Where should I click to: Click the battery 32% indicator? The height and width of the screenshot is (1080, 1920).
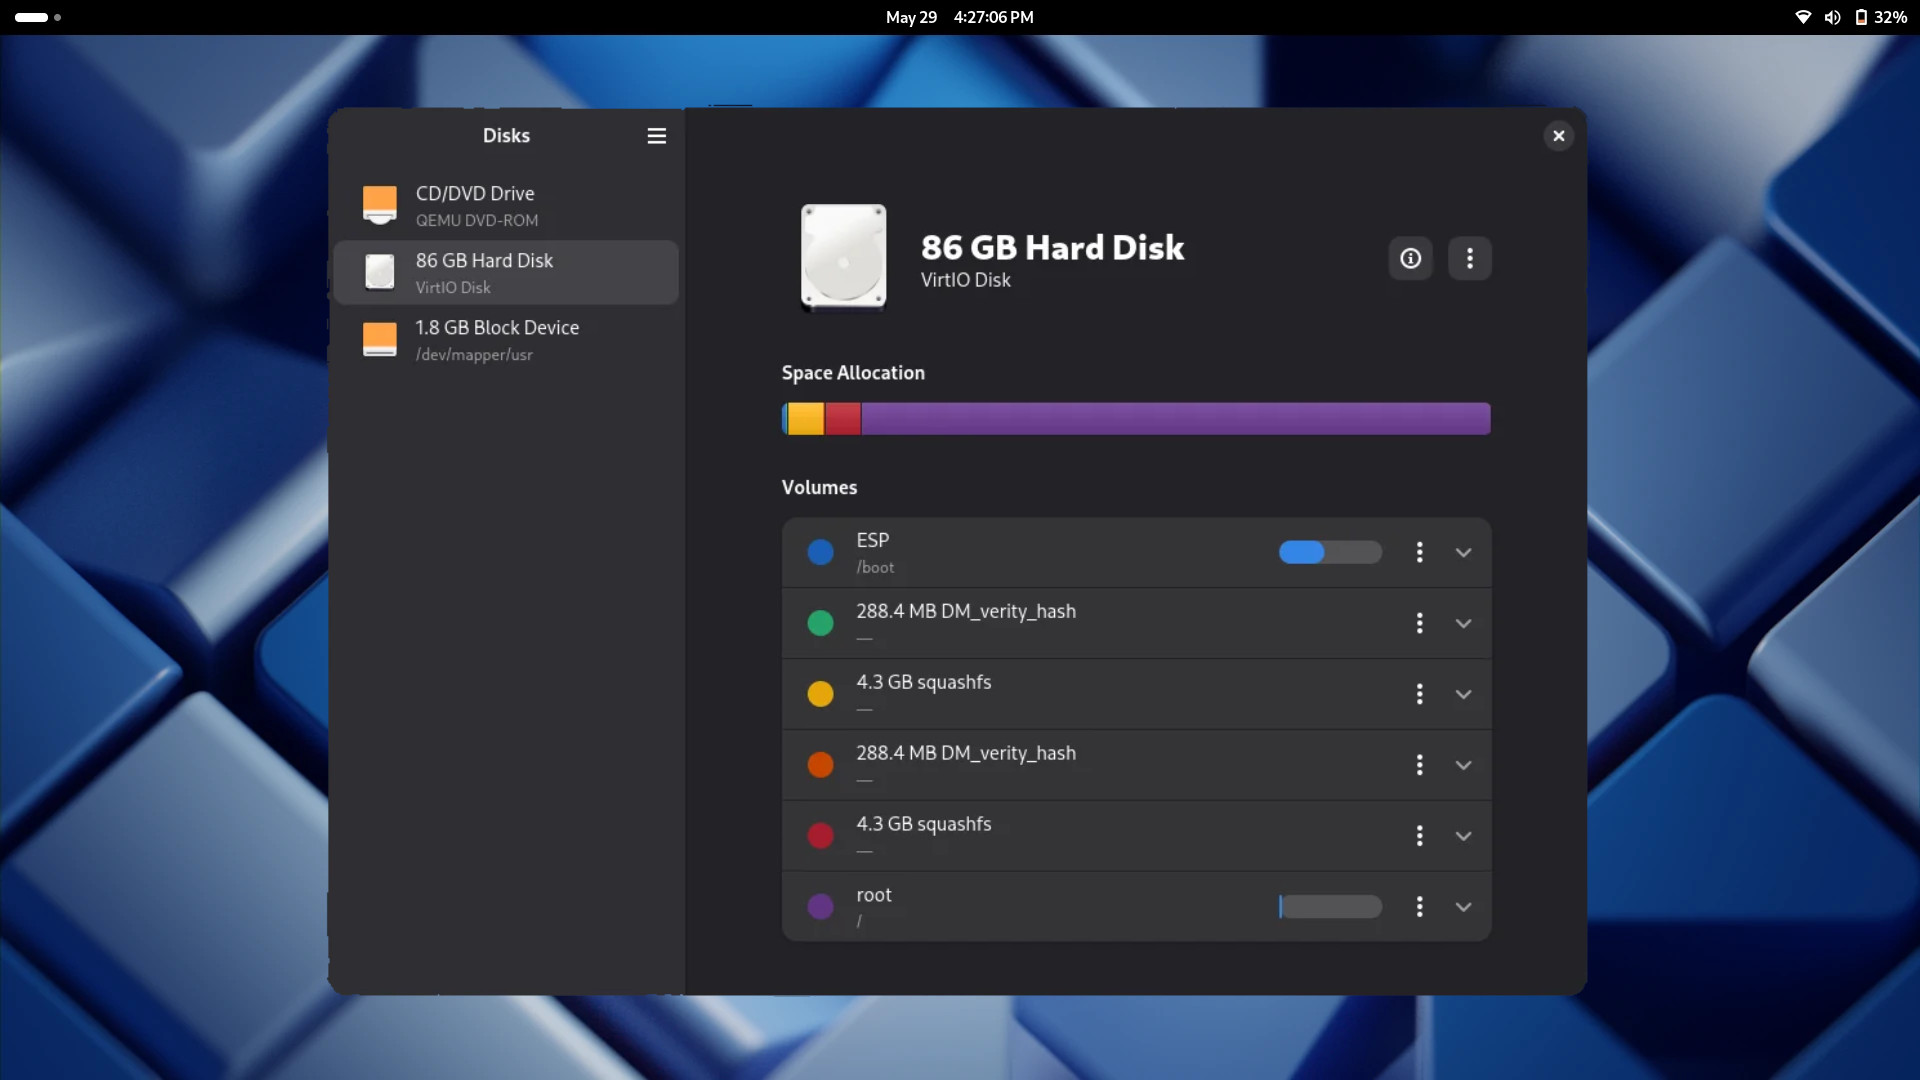(x=1880, y=17)
